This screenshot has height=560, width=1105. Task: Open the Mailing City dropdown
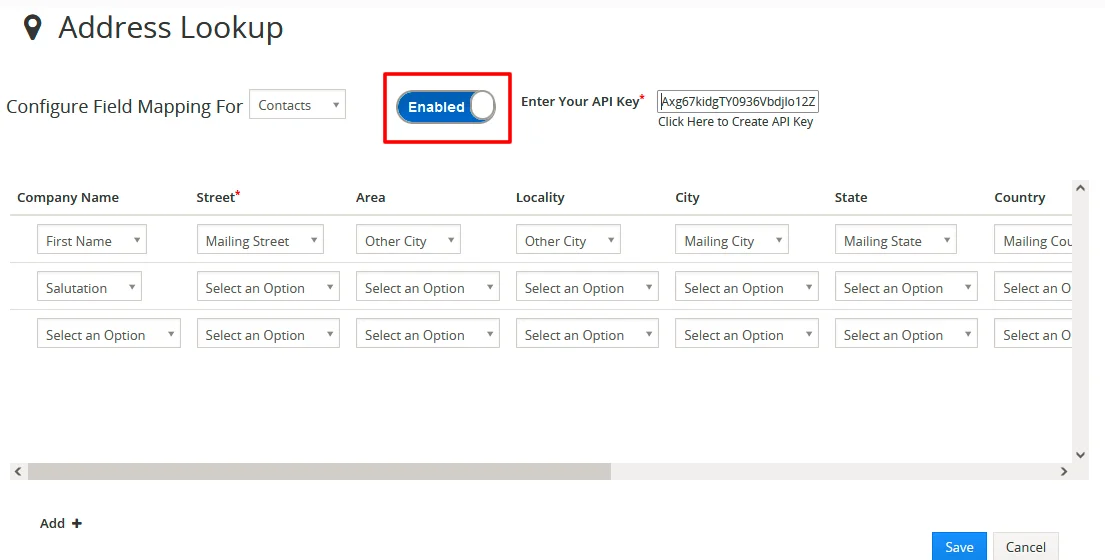[731, 241]
